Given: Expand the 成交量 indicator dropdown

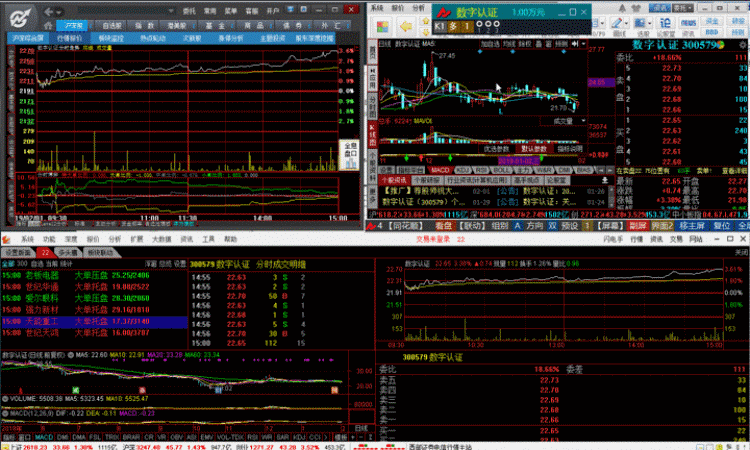Looking at the screenshot, I should 584,121.
